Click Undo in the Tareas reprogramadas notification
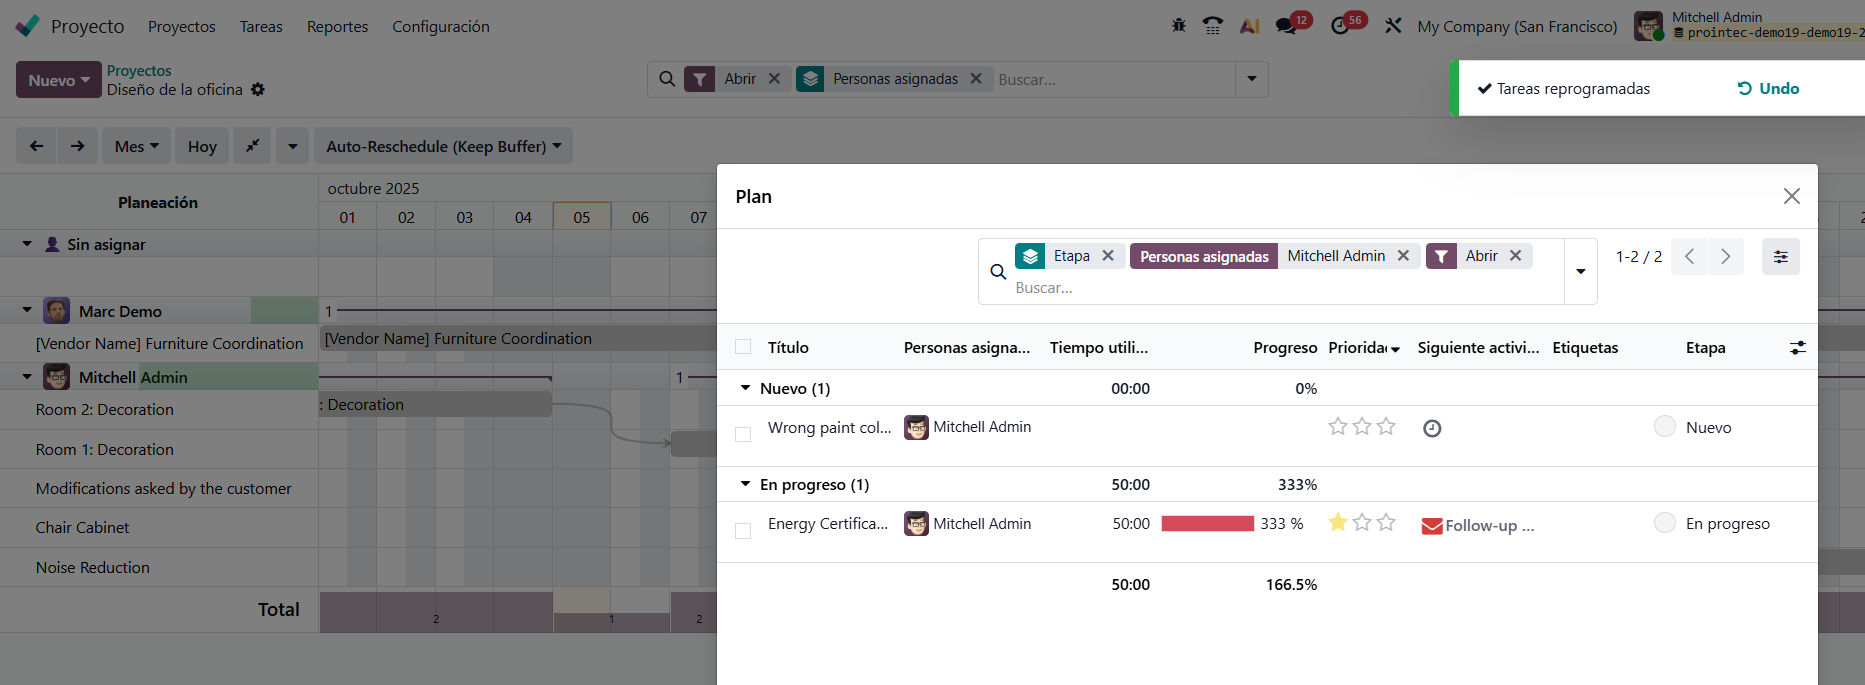 pos(1768,89)
